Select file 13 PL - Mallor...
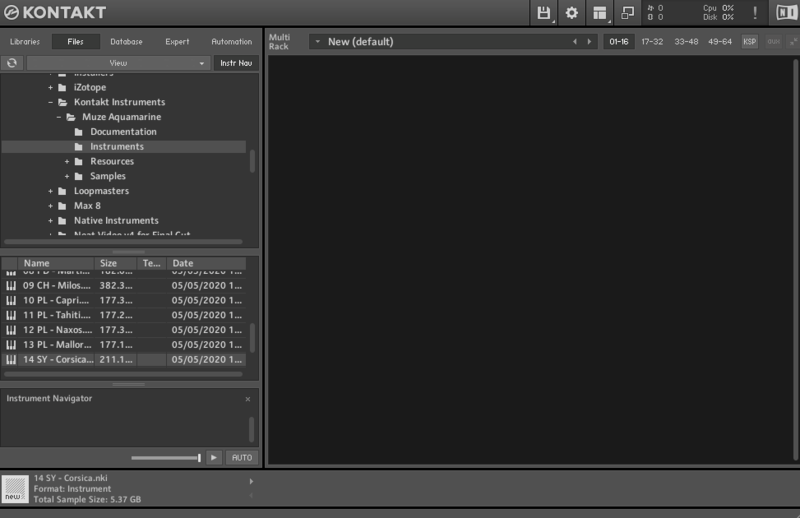The width and height of the screenshot is (800, 518). (124, 345)
